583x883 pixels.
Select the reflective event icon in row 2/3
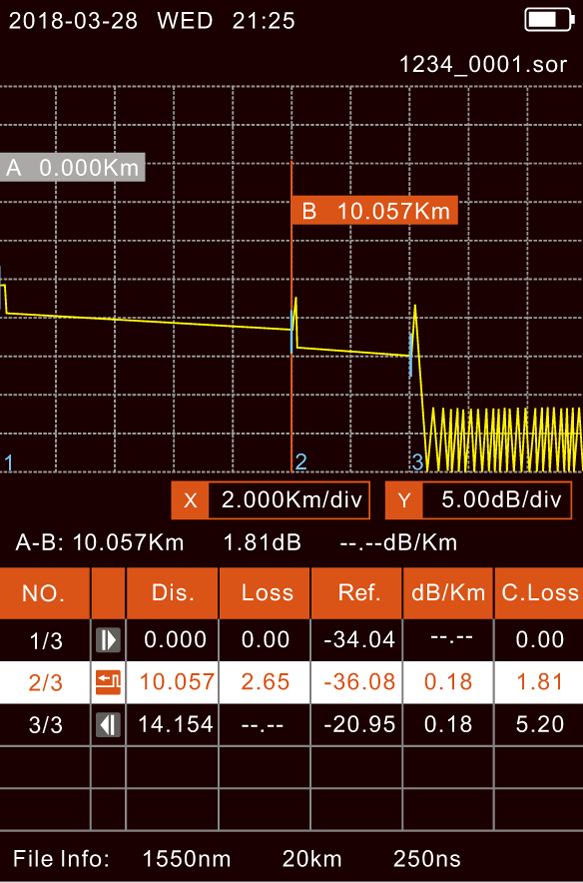pos(108,682)
